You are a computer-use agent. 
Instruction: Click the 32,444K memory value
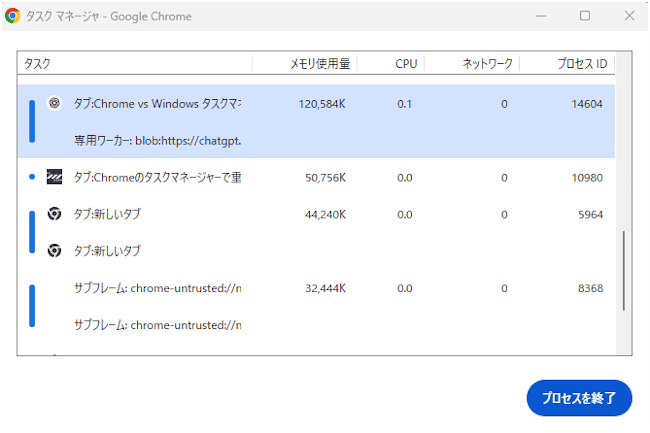pyautogui.click(x=325, y=288)
